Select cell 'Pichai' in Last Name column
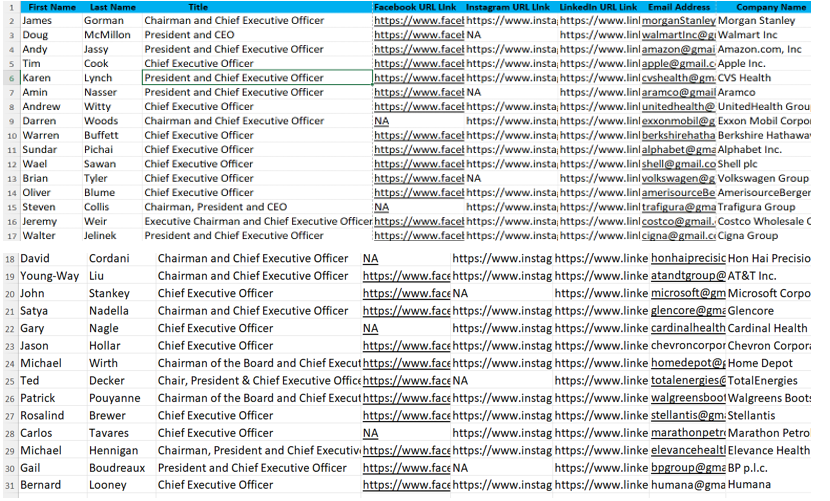Viewport: 830px width, 501px height. click(113, 150)
